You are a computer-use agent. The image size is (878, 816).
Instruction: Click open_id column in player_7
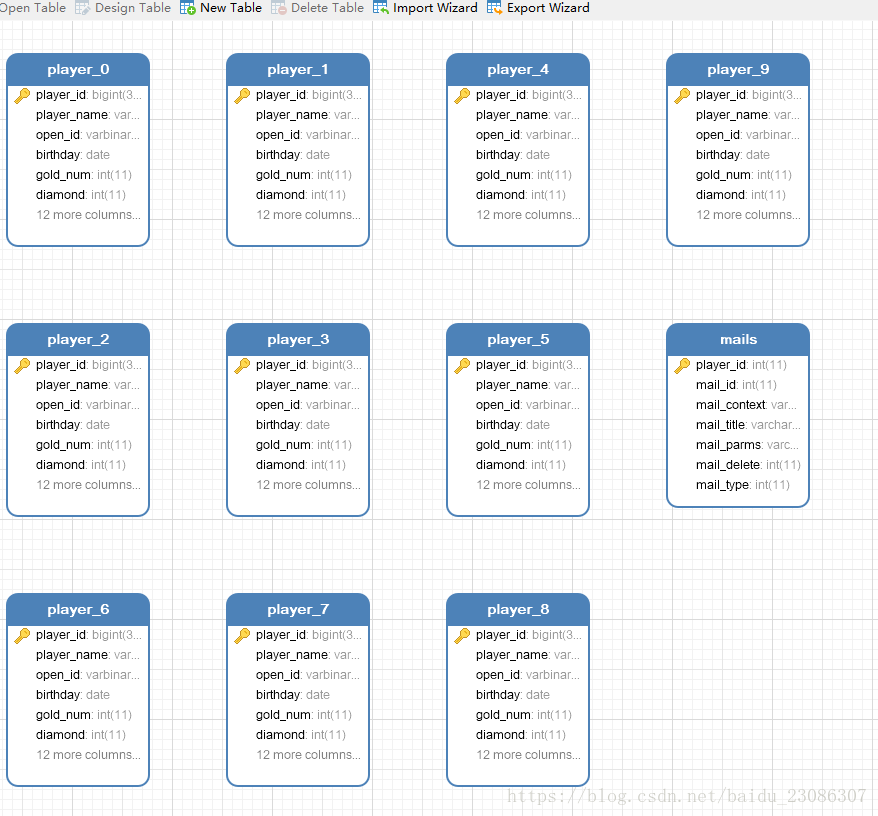308,675
